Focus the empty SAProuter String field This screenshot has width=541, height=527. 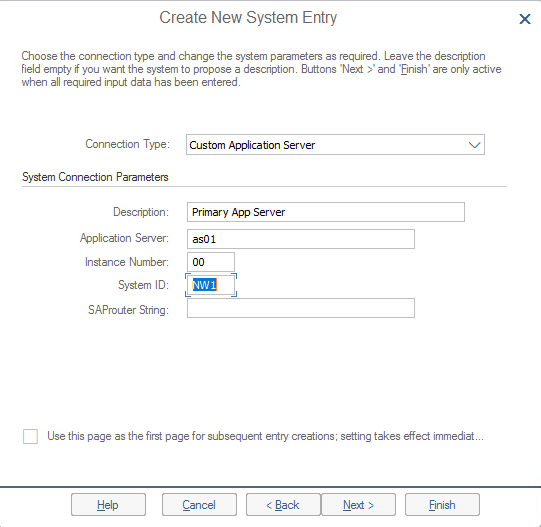click(301, 308)
